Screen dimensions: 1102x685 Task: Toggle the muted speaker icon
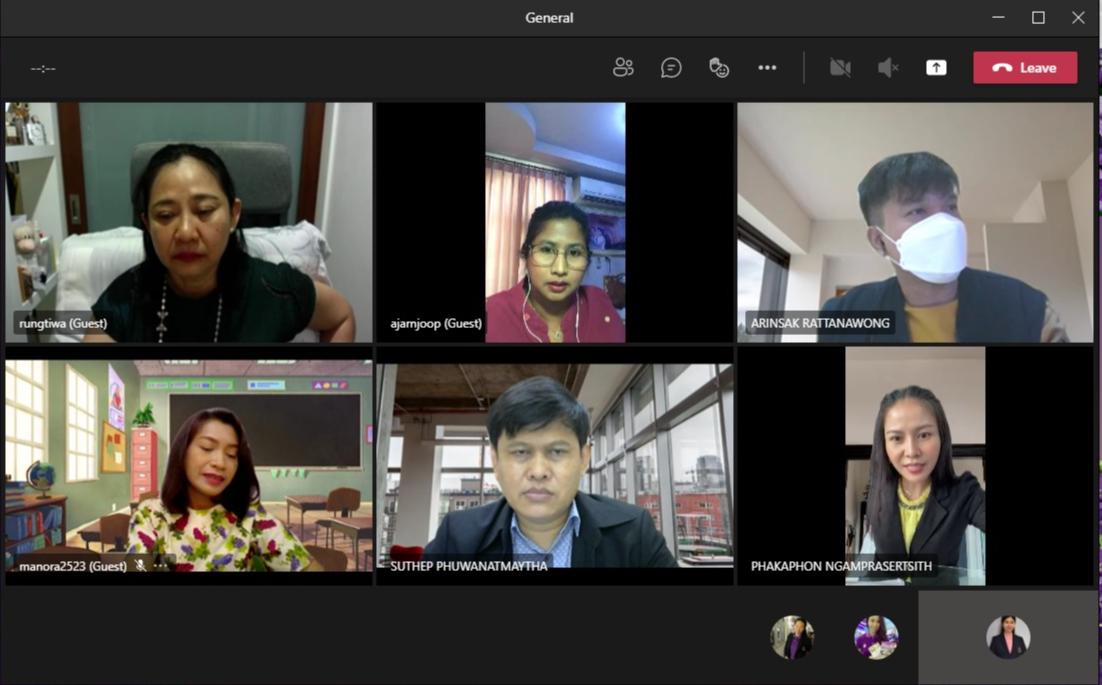pyautogui.click(x=888, y=67)
